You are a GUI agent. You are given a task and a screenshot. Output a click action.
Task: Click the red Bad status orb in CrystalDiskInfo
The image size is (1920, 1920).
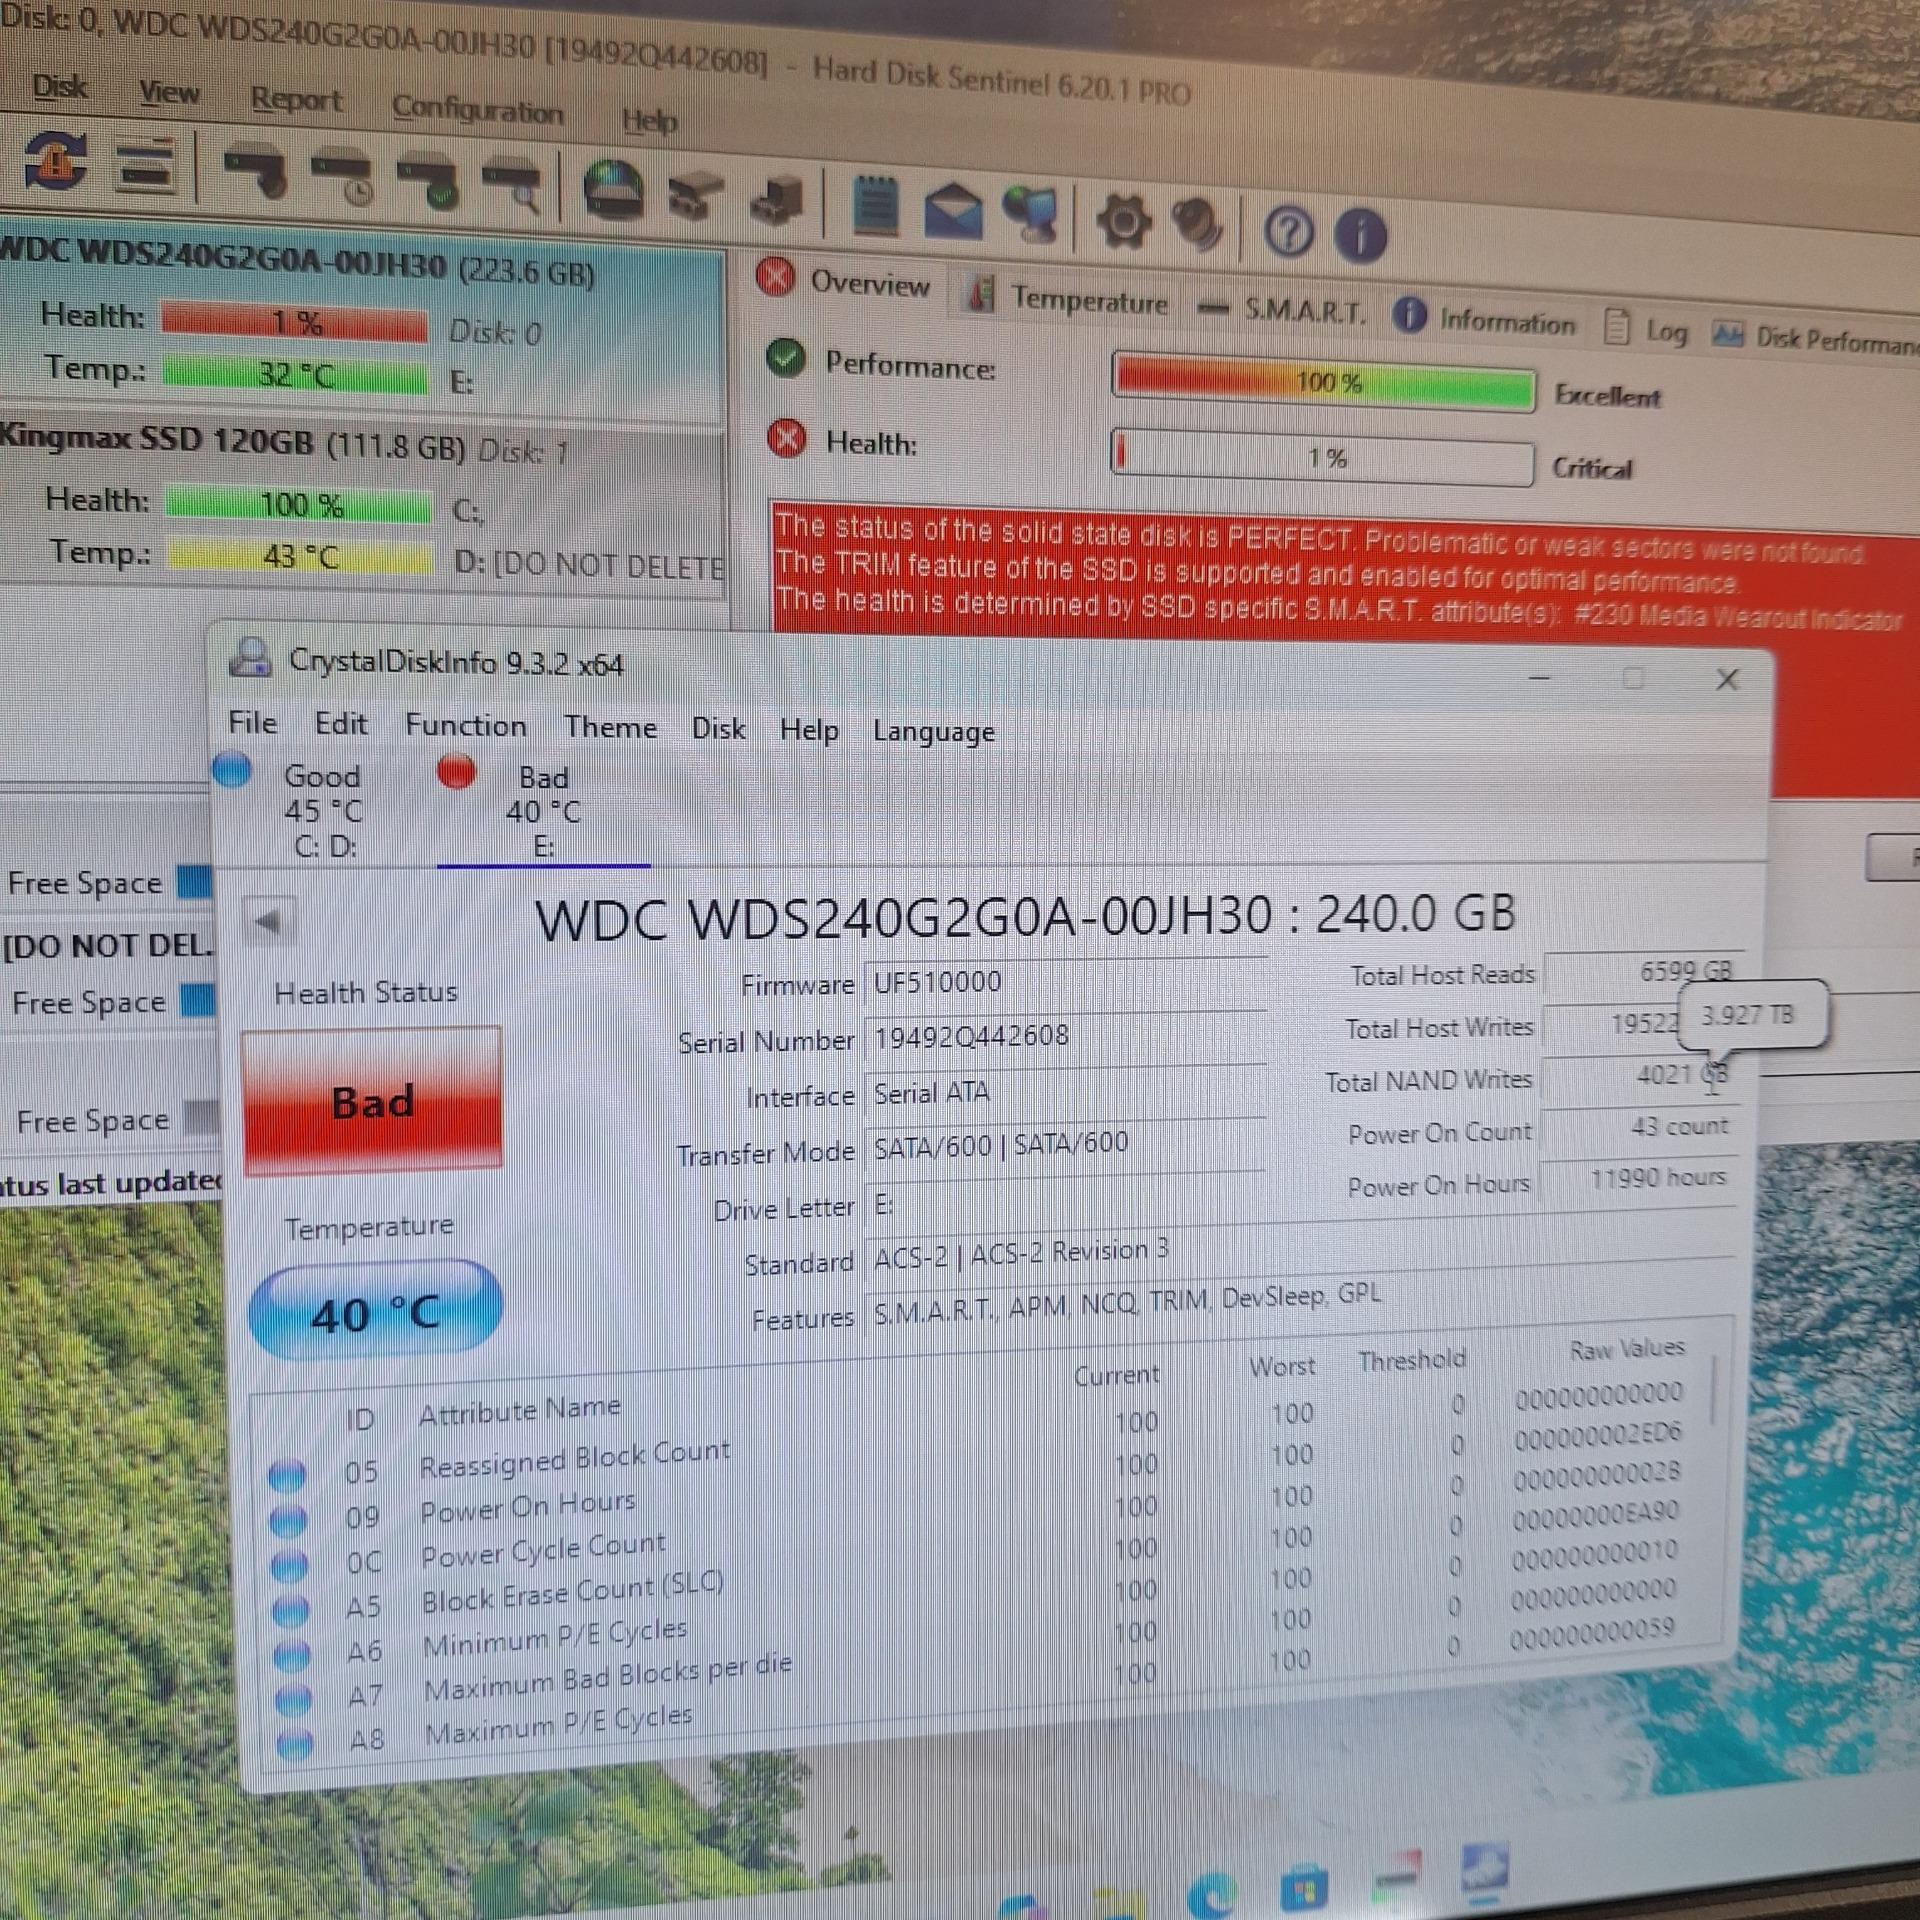pos(456,771)
